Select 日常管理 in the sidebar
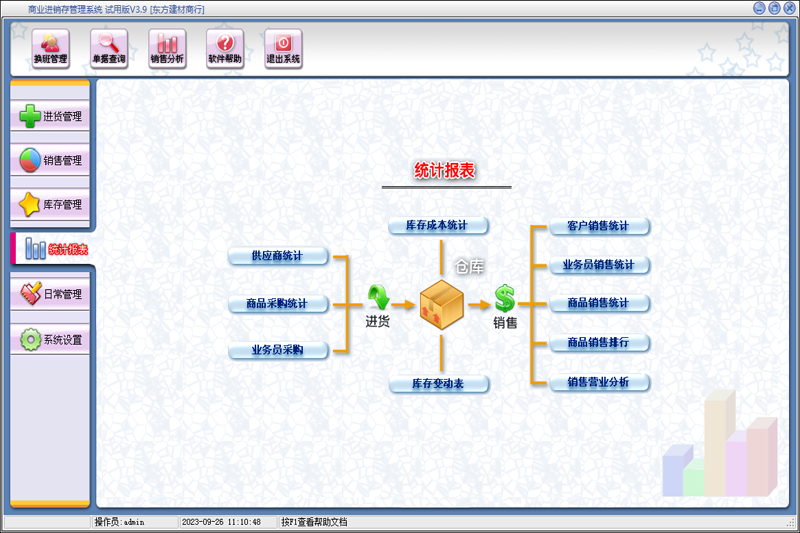The image size is (800, 533). coord(50,294)
